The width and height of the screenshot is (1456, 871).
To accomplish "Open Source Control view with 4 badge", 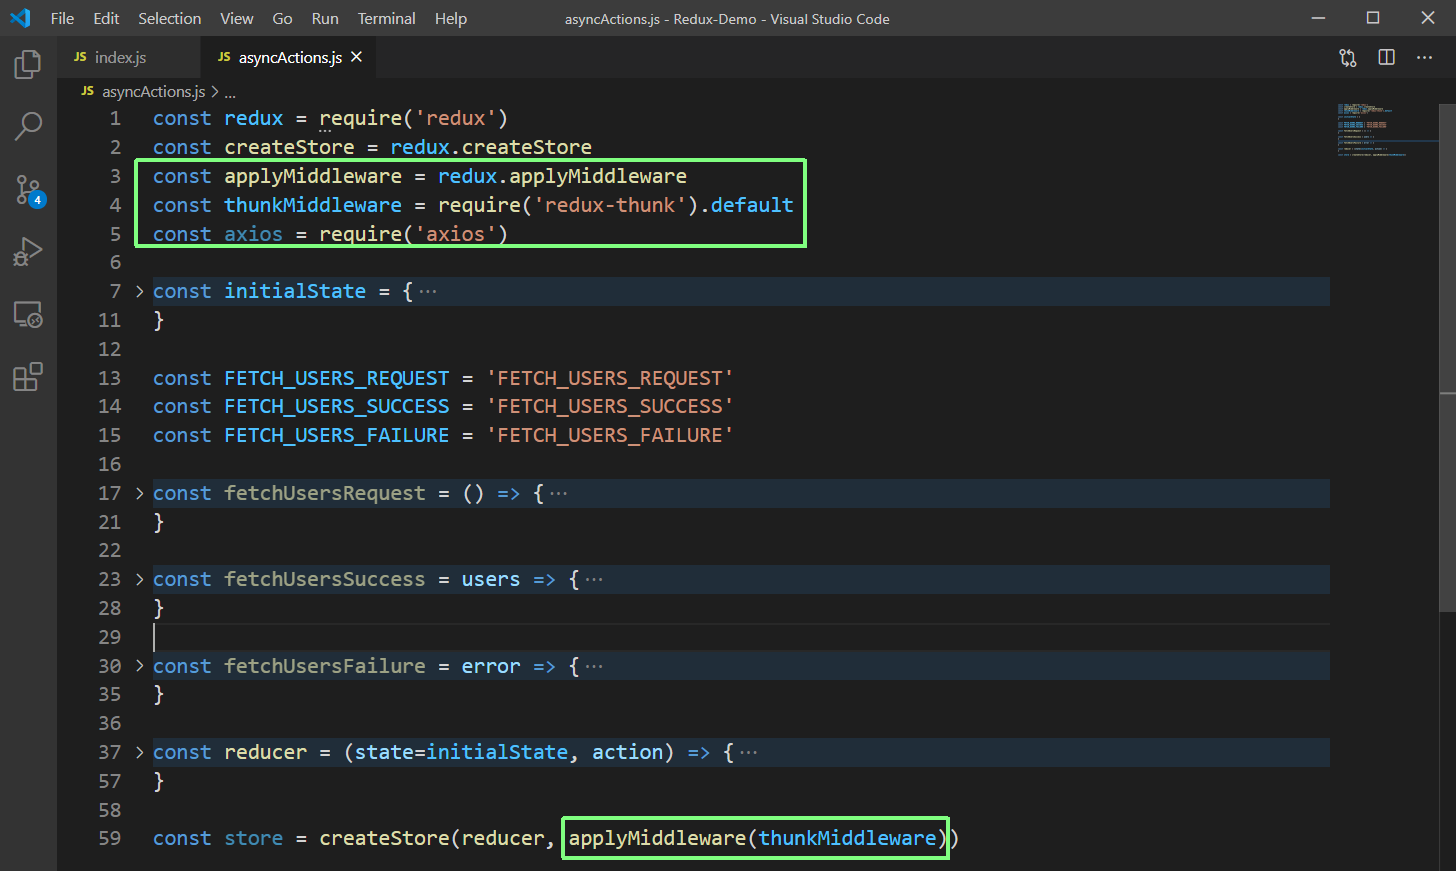I will [29, 190].
